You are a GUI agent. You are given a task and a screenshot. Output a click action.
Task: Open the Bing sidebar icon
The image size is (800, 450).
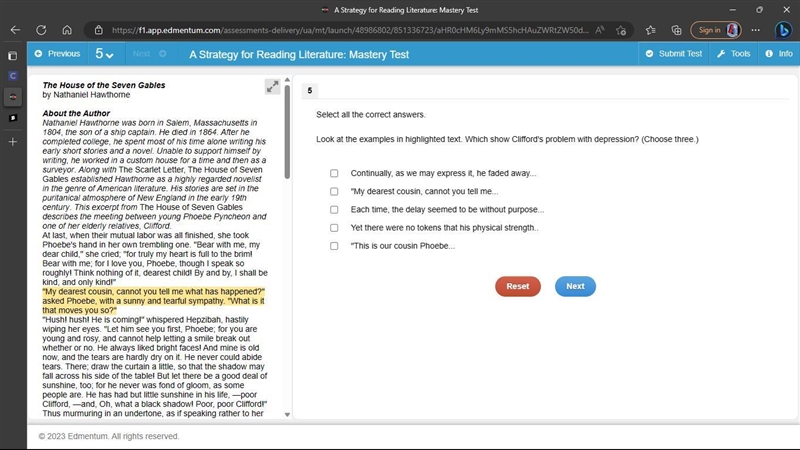pyautogui.click(x=783, y=30)
